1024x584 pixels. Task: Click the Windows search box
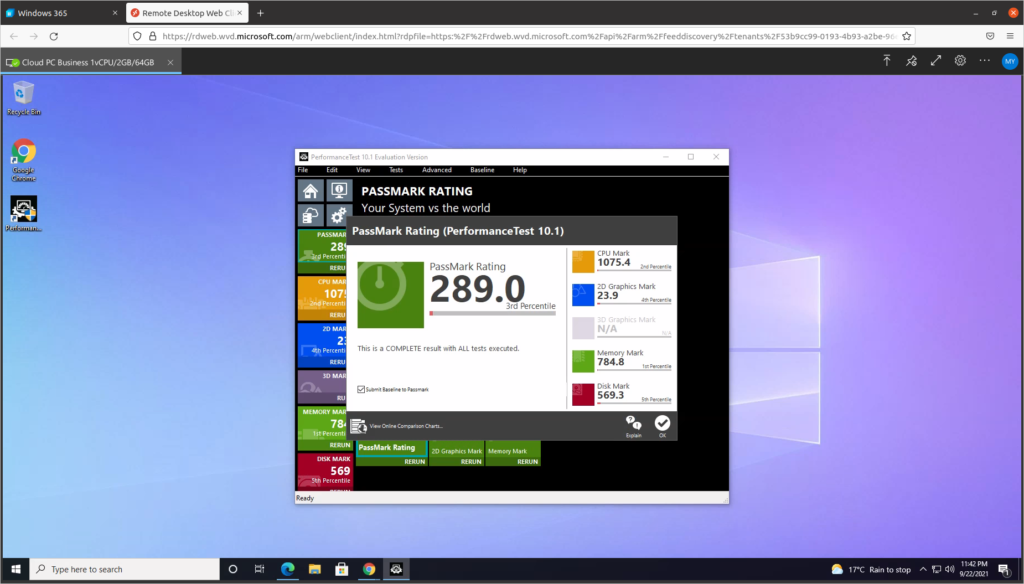[124, 569]
